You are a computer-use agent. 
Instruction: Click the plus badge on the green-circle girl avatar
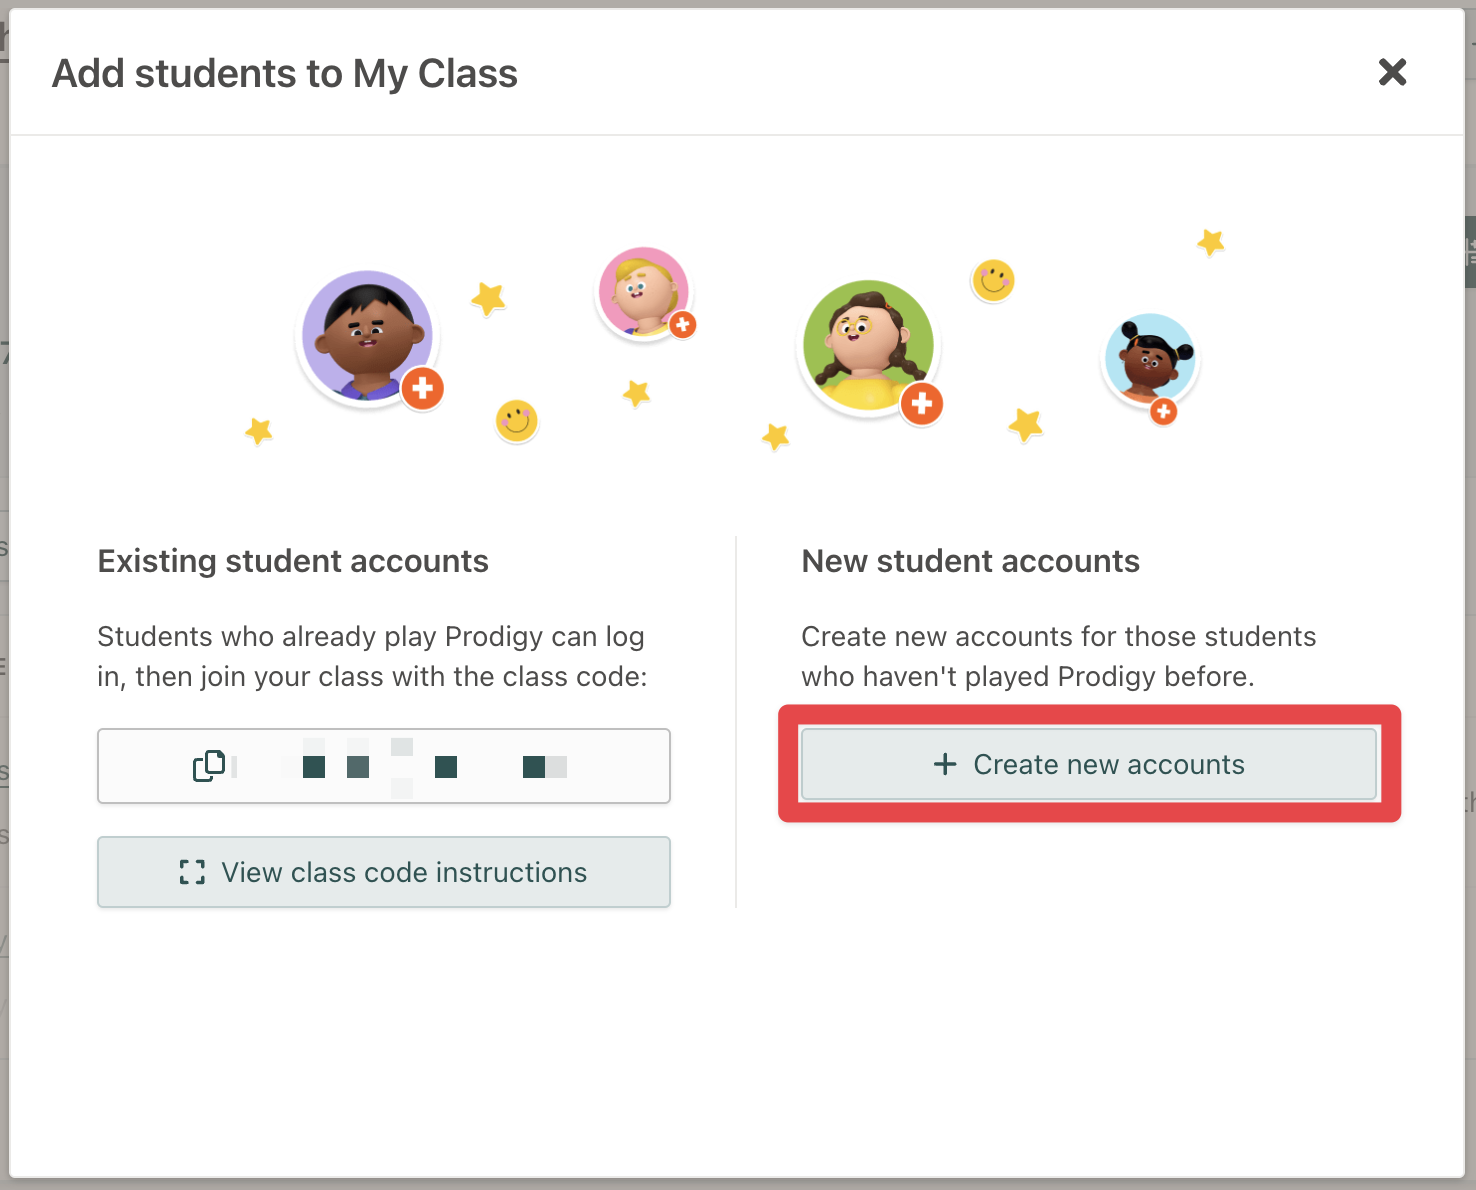(921, 404)
